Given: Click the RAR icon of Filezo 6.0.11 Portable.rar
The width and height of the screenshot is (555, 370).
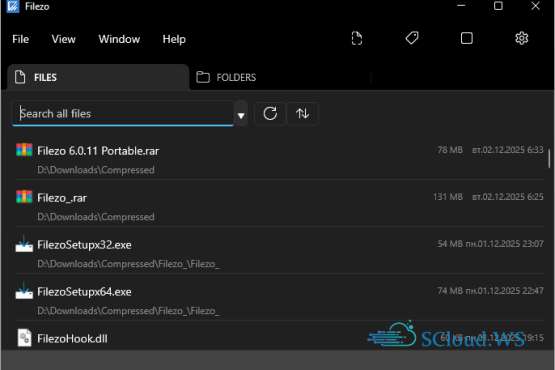Looking at the screenshot, I should click(x=24, y=150).
